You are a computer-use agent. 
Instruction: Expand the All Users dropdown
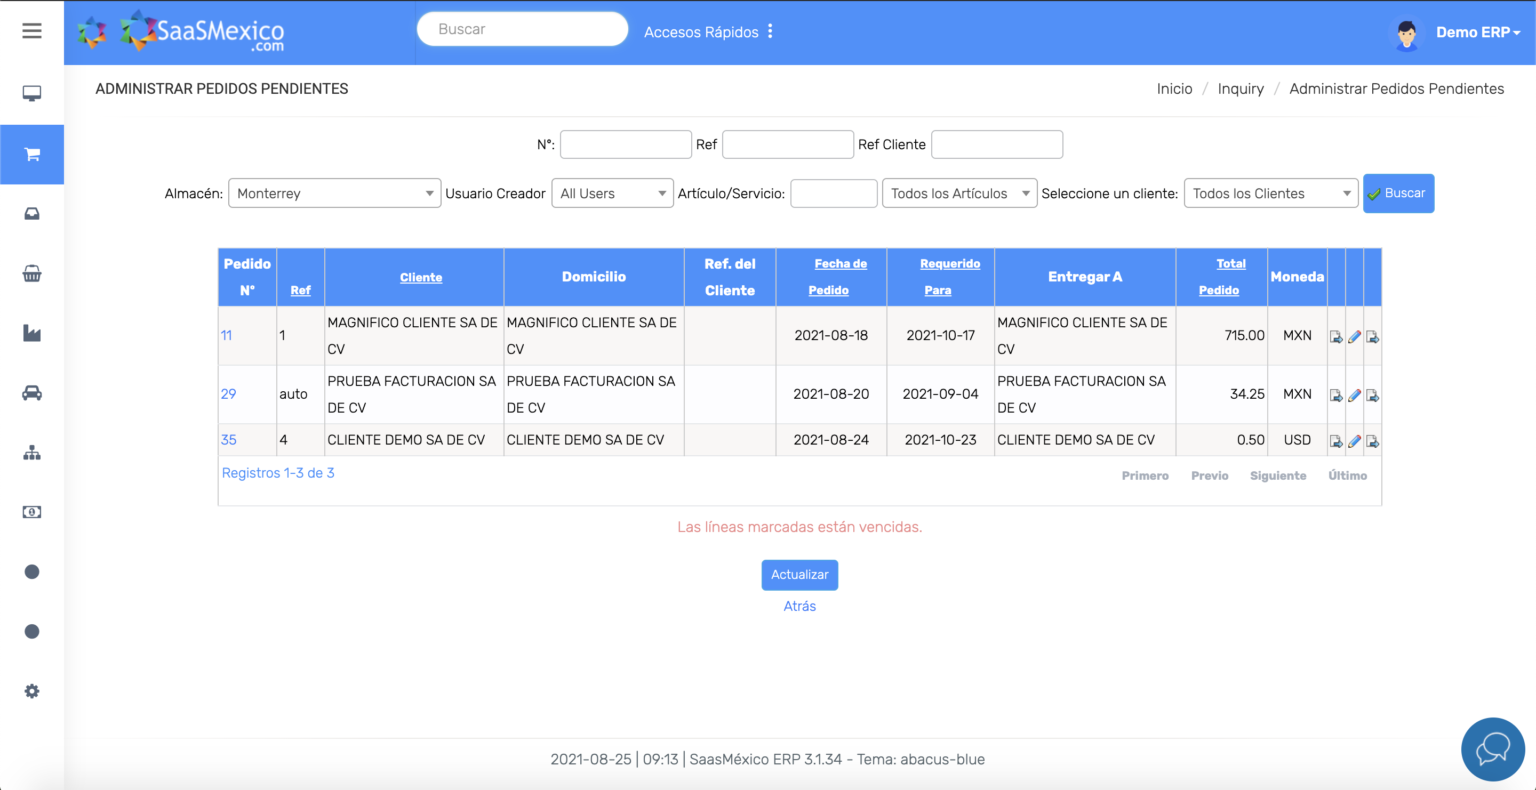[612, 193]
